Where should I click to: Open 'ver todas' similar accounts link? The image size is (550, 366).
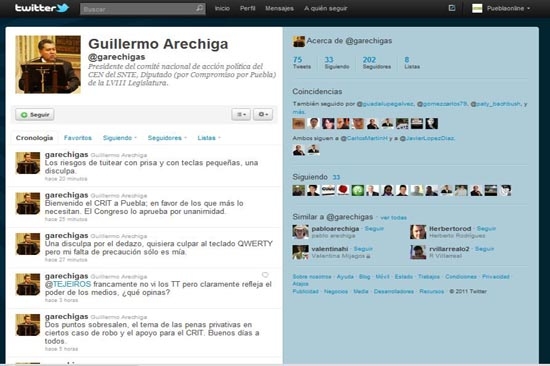point(393,218)
